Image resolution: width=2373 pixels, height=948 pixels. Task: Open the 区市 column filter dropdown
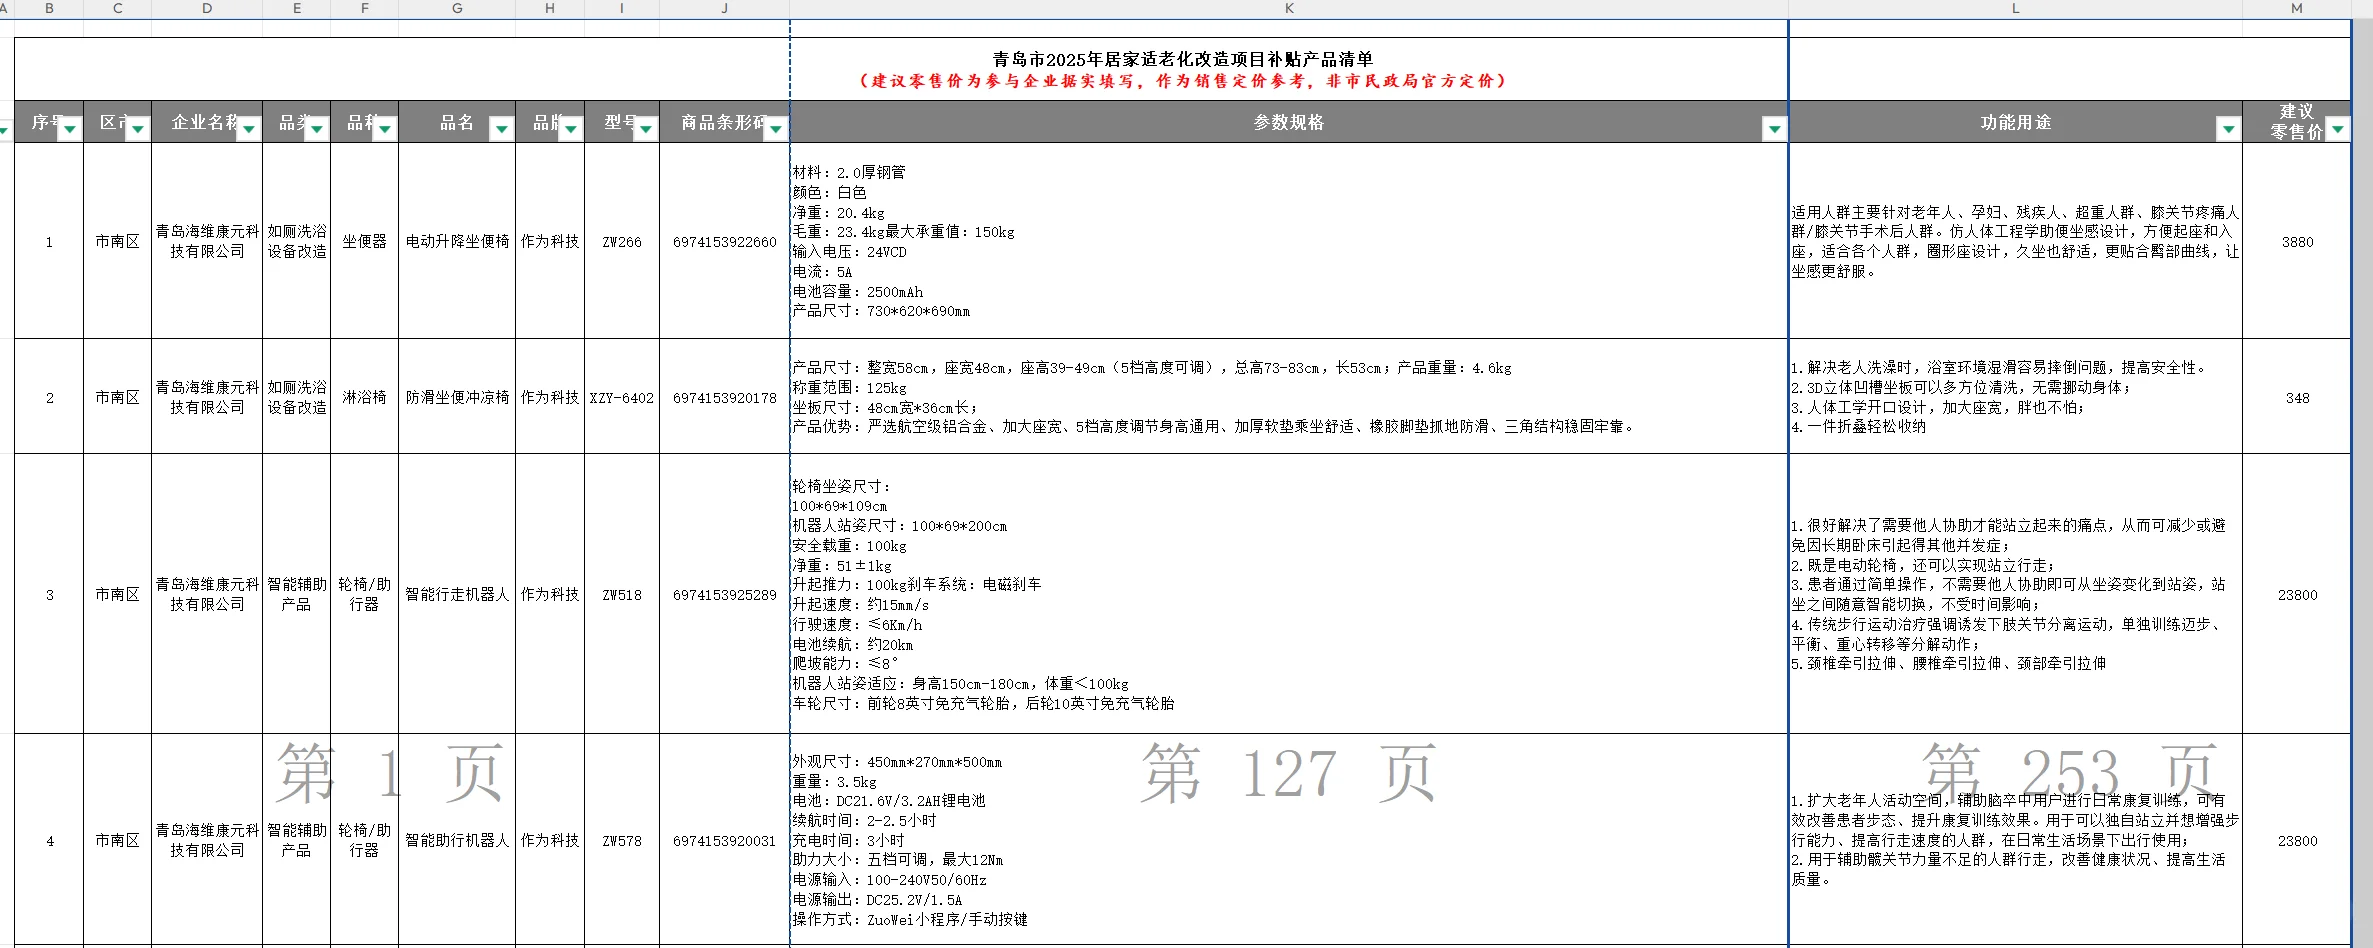137,129
